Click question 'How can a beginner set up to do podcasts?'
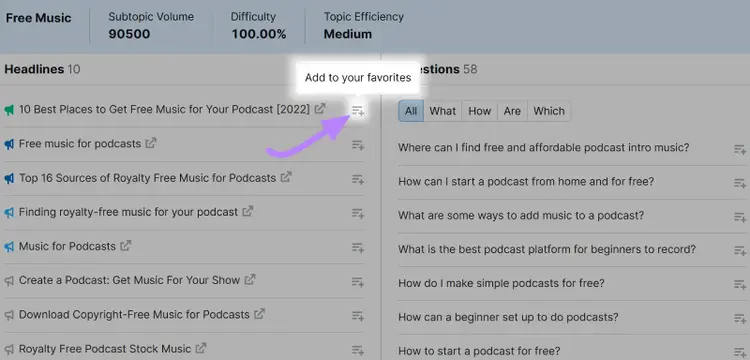The image size is (750, 360). click(x=508, y=317)
